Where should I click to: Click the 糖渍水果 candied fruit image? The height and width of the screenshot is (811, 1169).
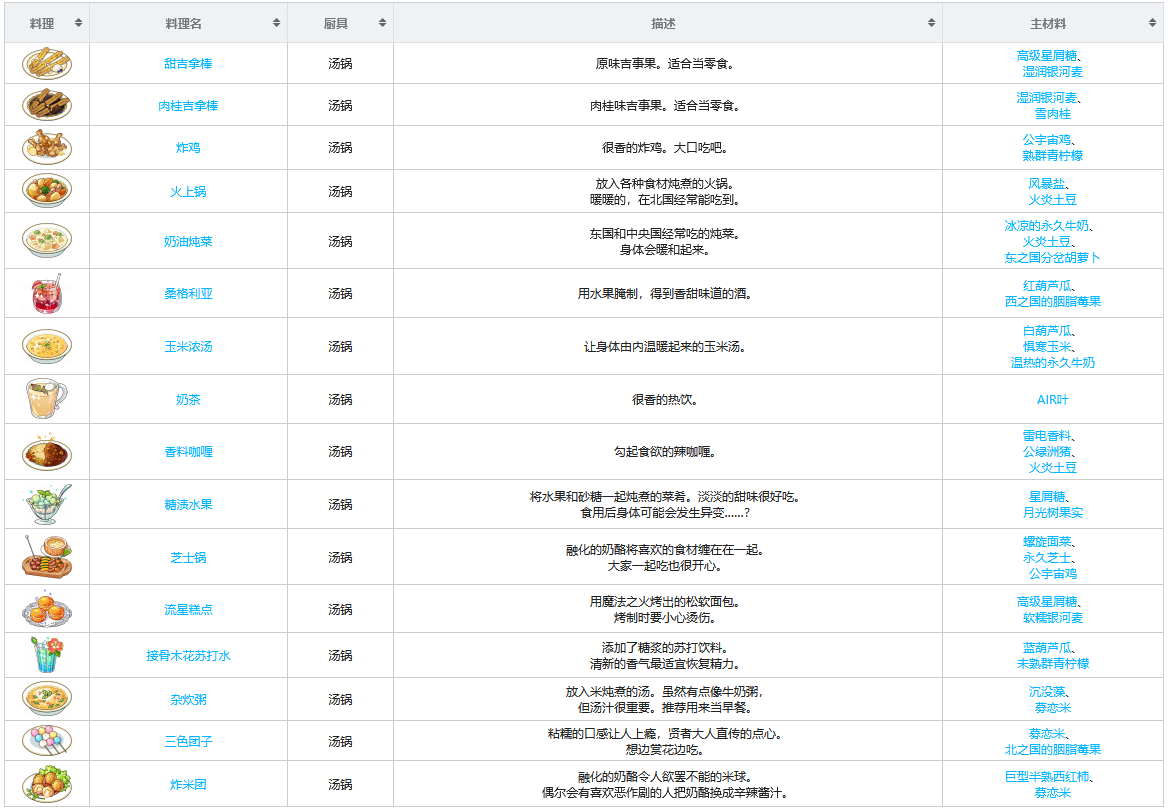47,504
